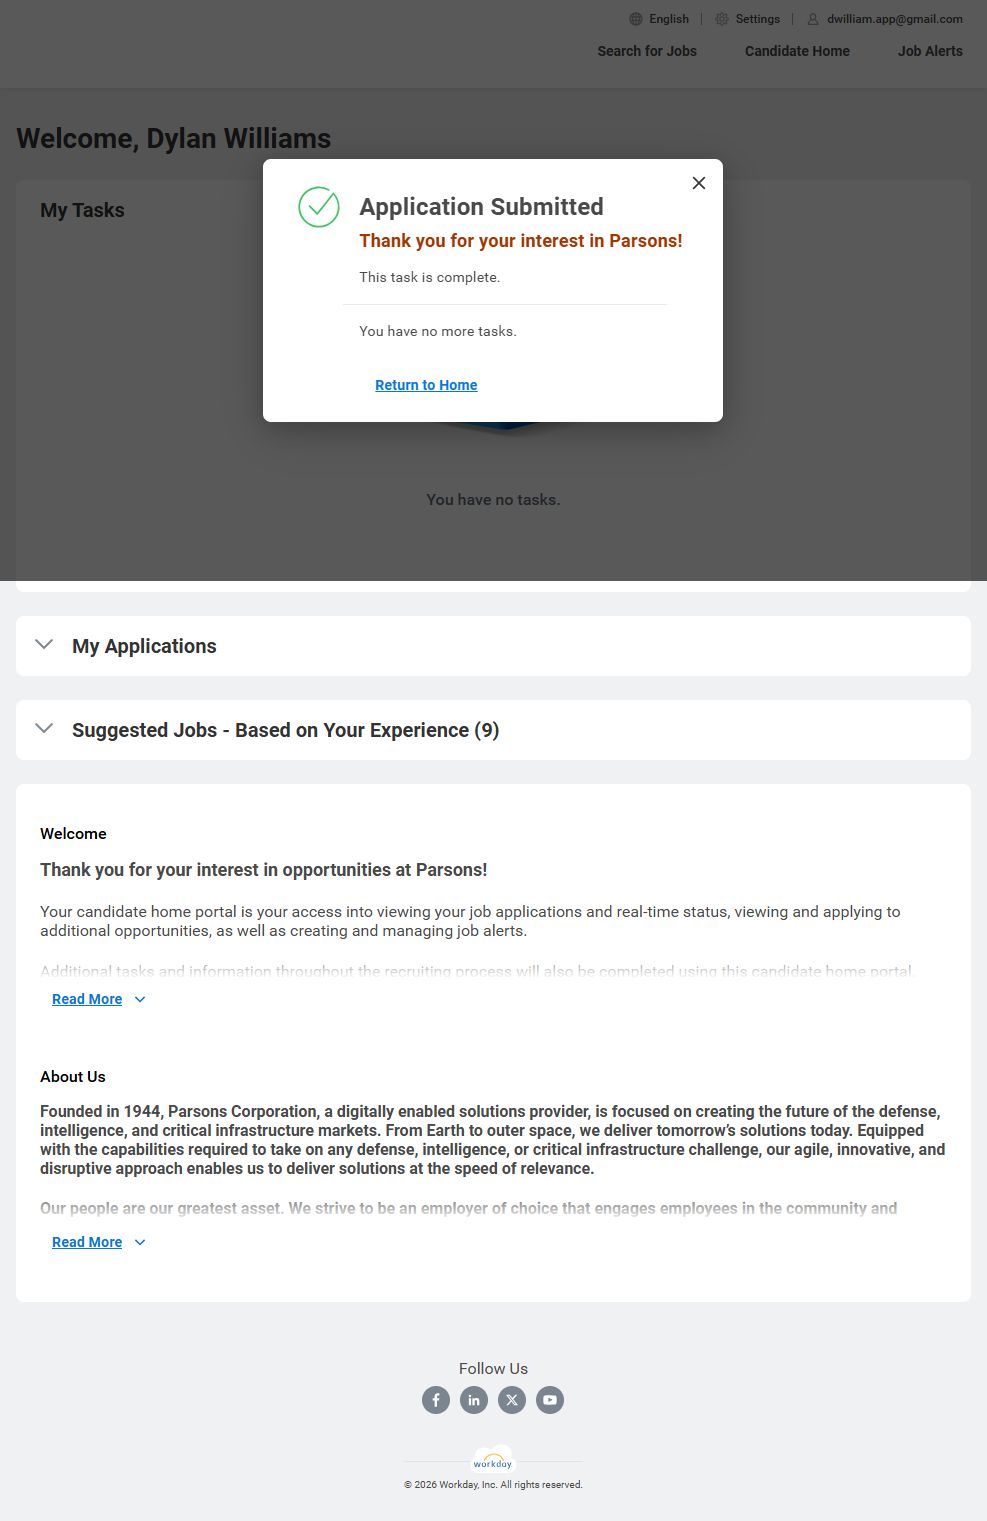This screenshot has width=987, height=1521.
Task: Click the user account profile icon
Action: (813, 19)
